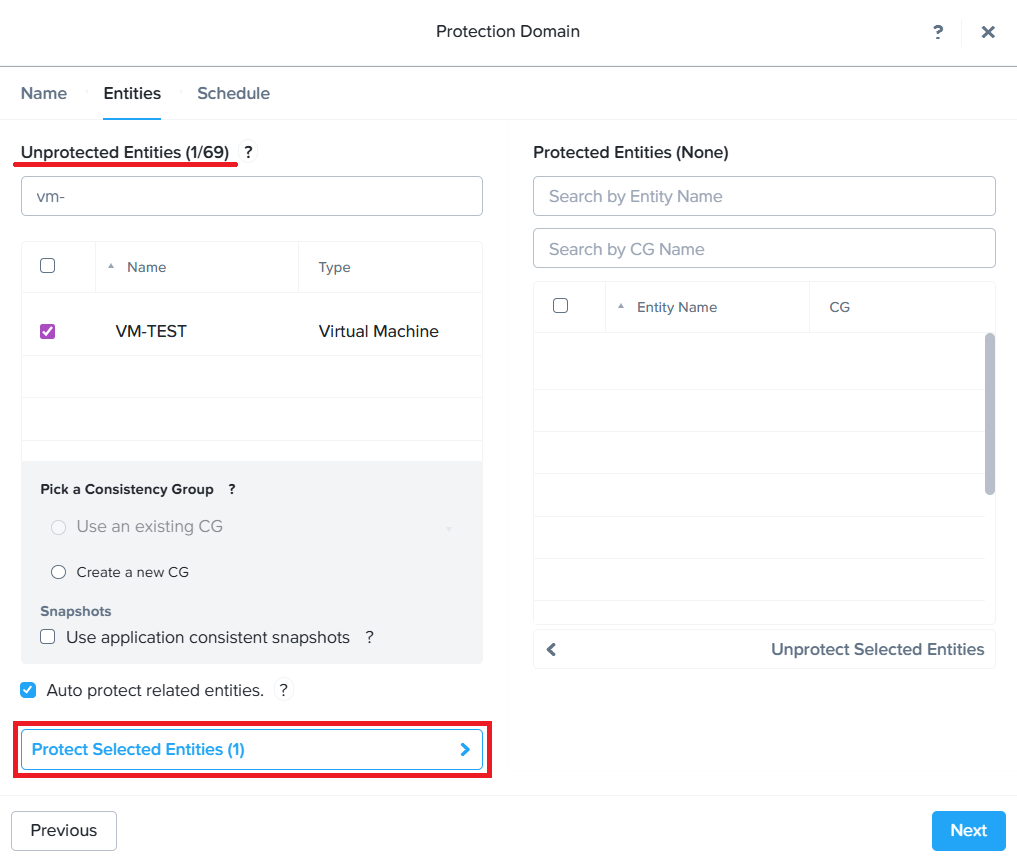
Task: Click the protected entities list scrollbar
Action: [x=990, y=413]
